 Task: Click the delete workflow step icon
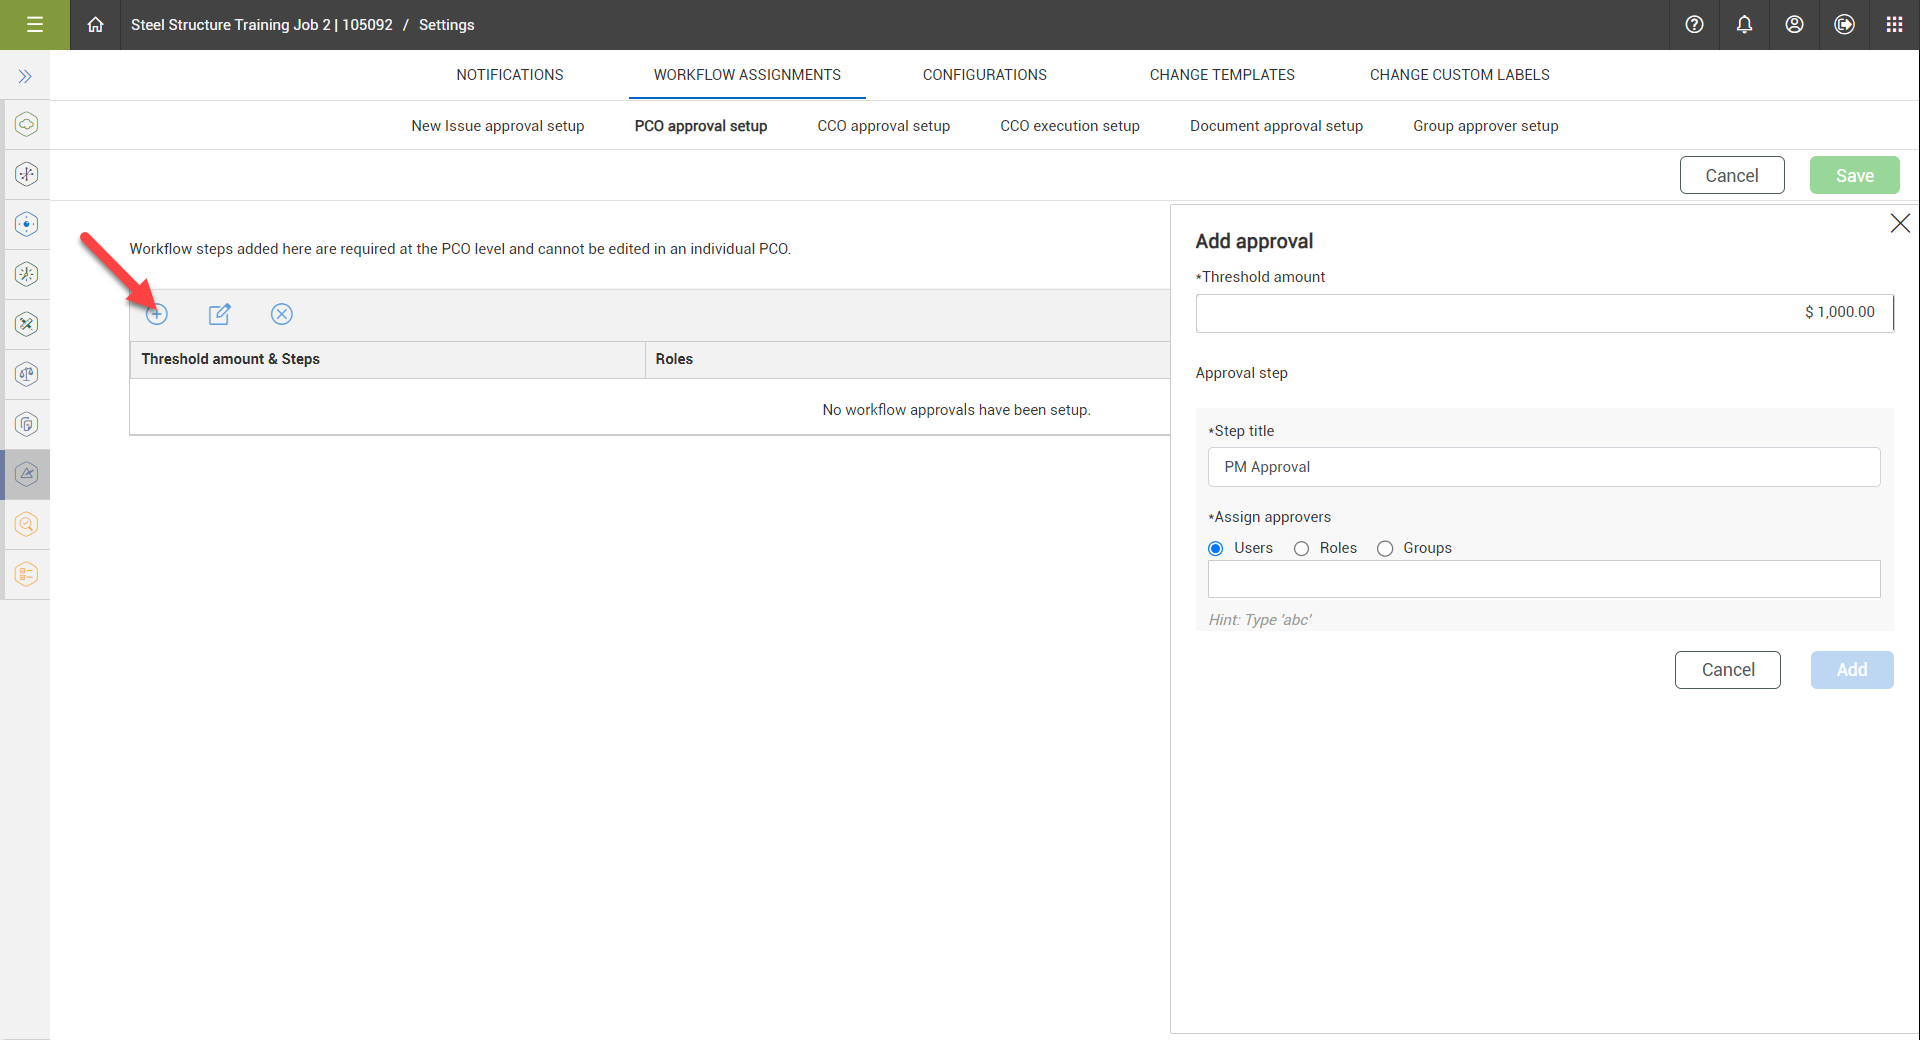282,314
